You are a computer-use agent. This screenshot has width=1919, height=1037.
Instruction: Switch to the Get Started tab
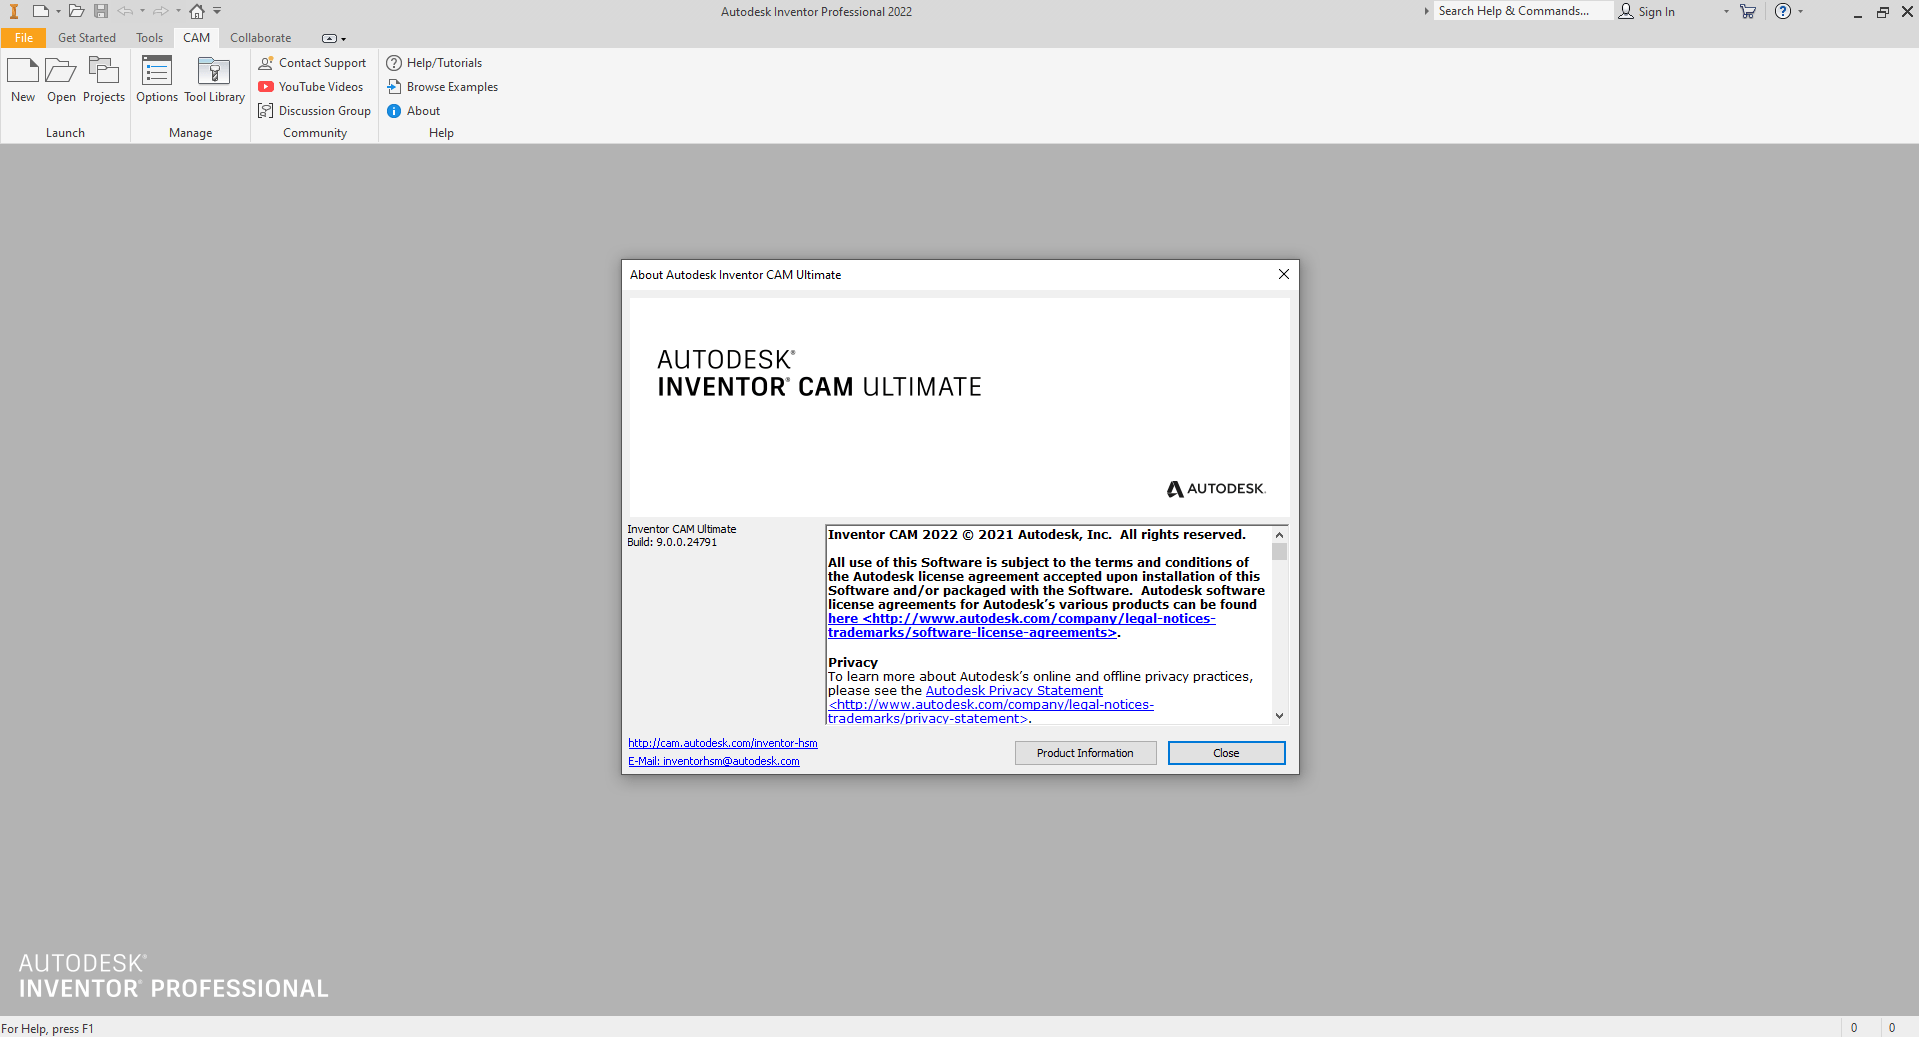(x=87, y=38)
